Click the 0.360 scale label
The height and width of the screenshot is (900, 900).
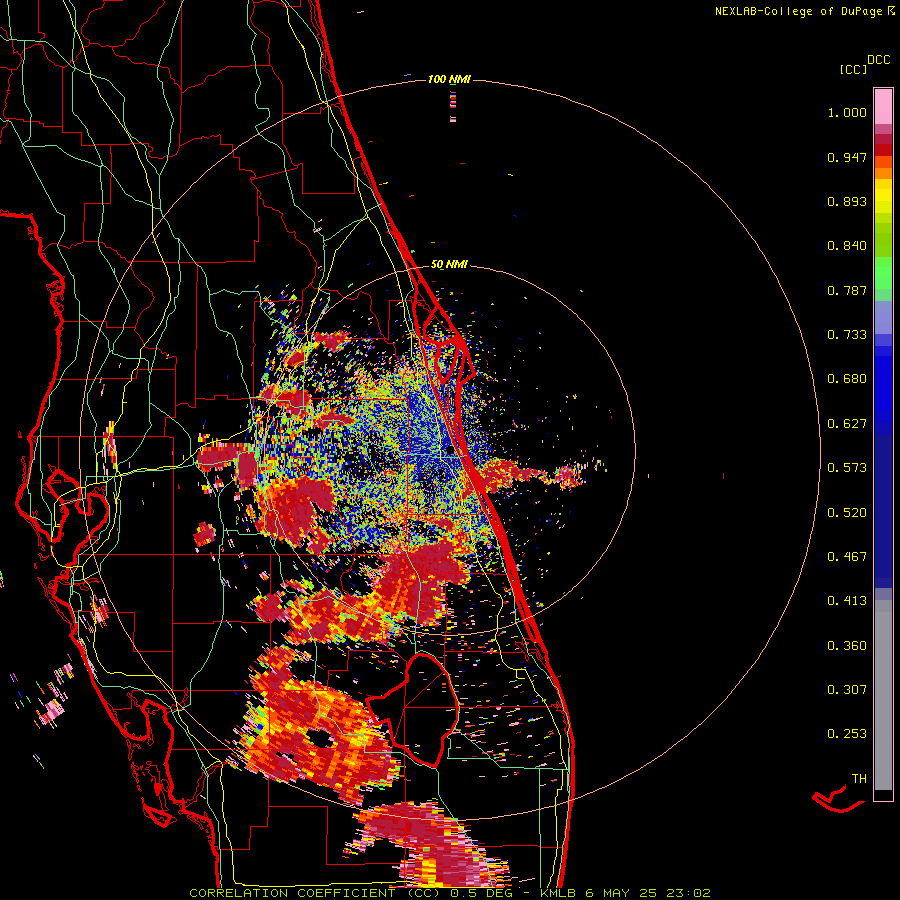[847, 646]
